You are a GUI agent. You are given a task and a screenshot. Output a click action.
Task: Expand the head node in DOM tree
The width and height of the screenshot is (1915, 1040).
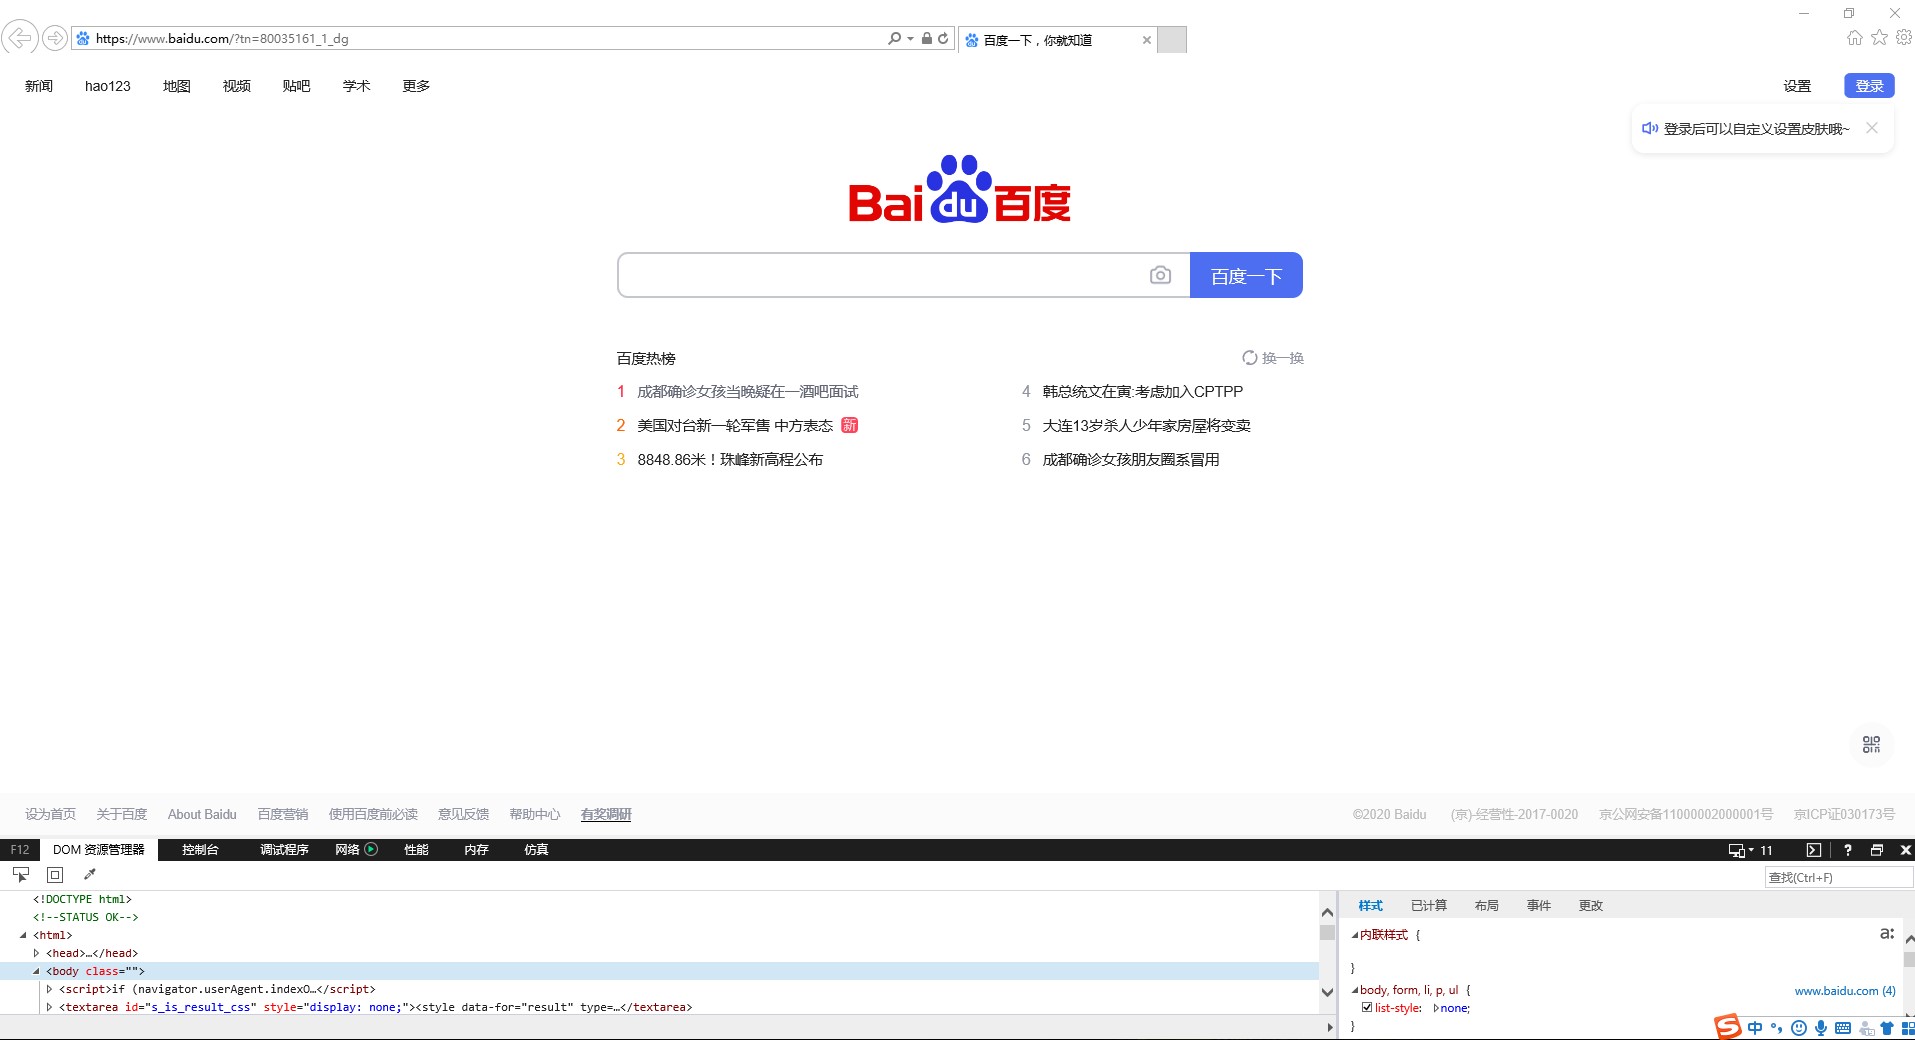click(x=36, y=953)
